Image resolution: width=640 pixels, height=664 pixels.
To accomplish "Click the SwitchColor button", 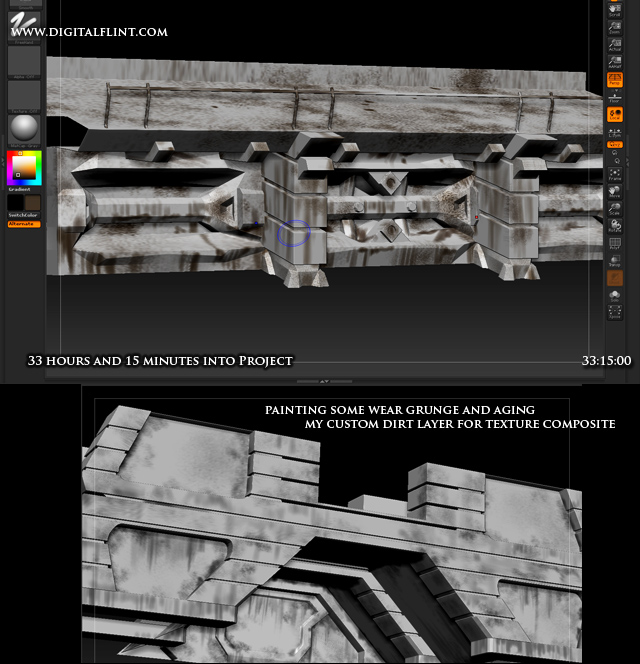I will [23, 214].
